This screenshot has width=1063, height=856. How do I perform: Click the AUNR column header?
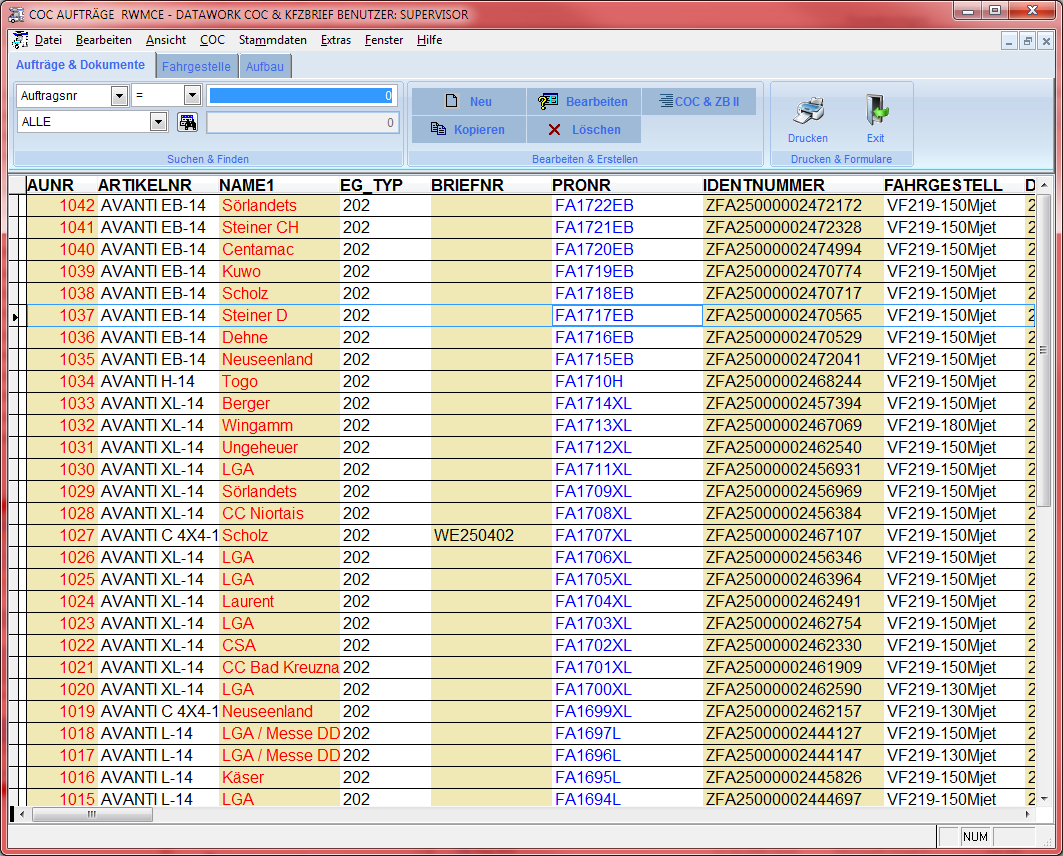(62, 185)
